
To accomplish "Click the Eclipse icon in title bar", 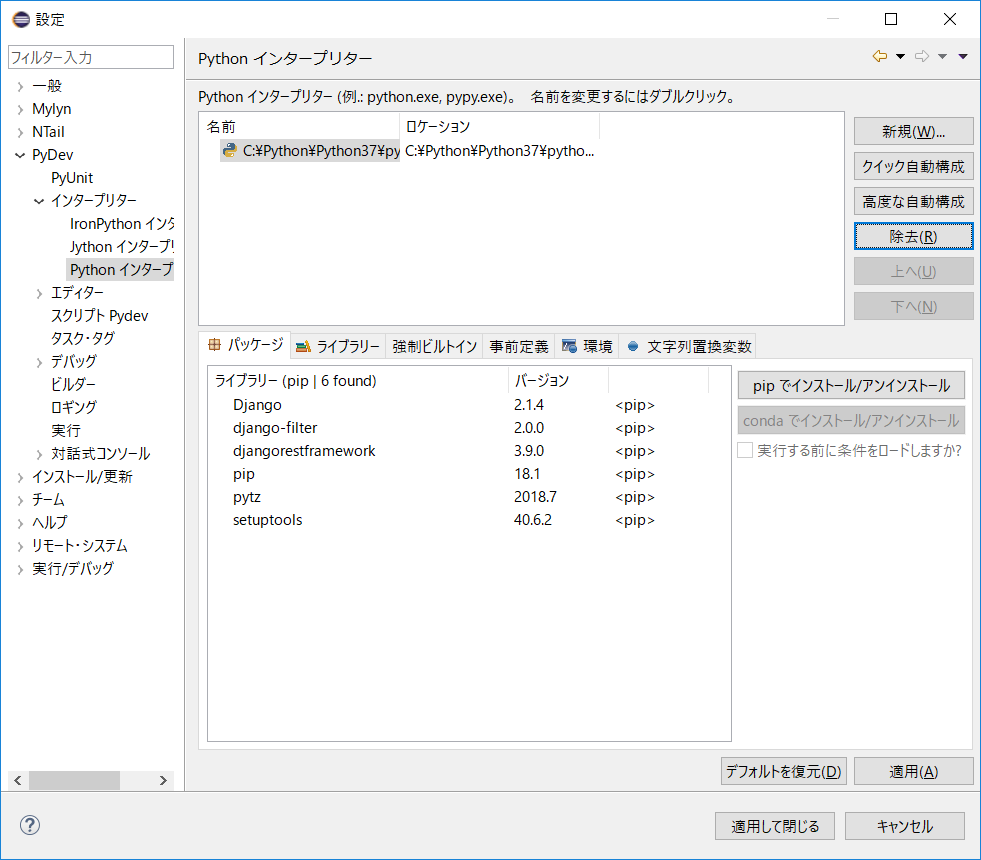I will click(x=21, y=19).
